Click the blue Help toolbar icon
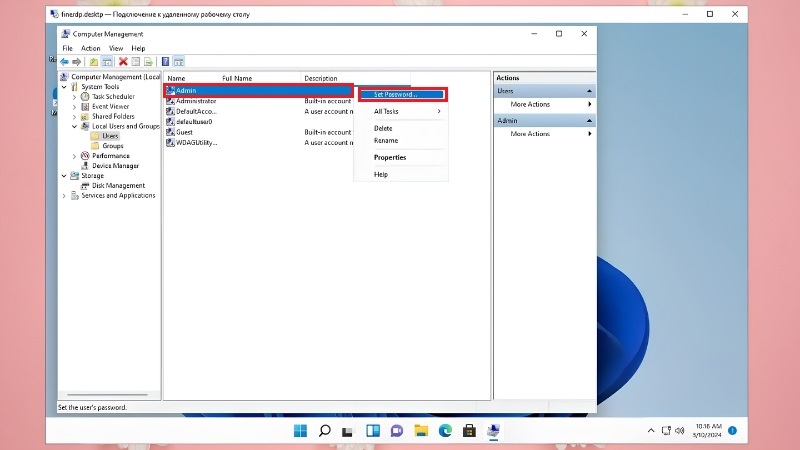This screenshot has height=450, width=800. point(165,62)
